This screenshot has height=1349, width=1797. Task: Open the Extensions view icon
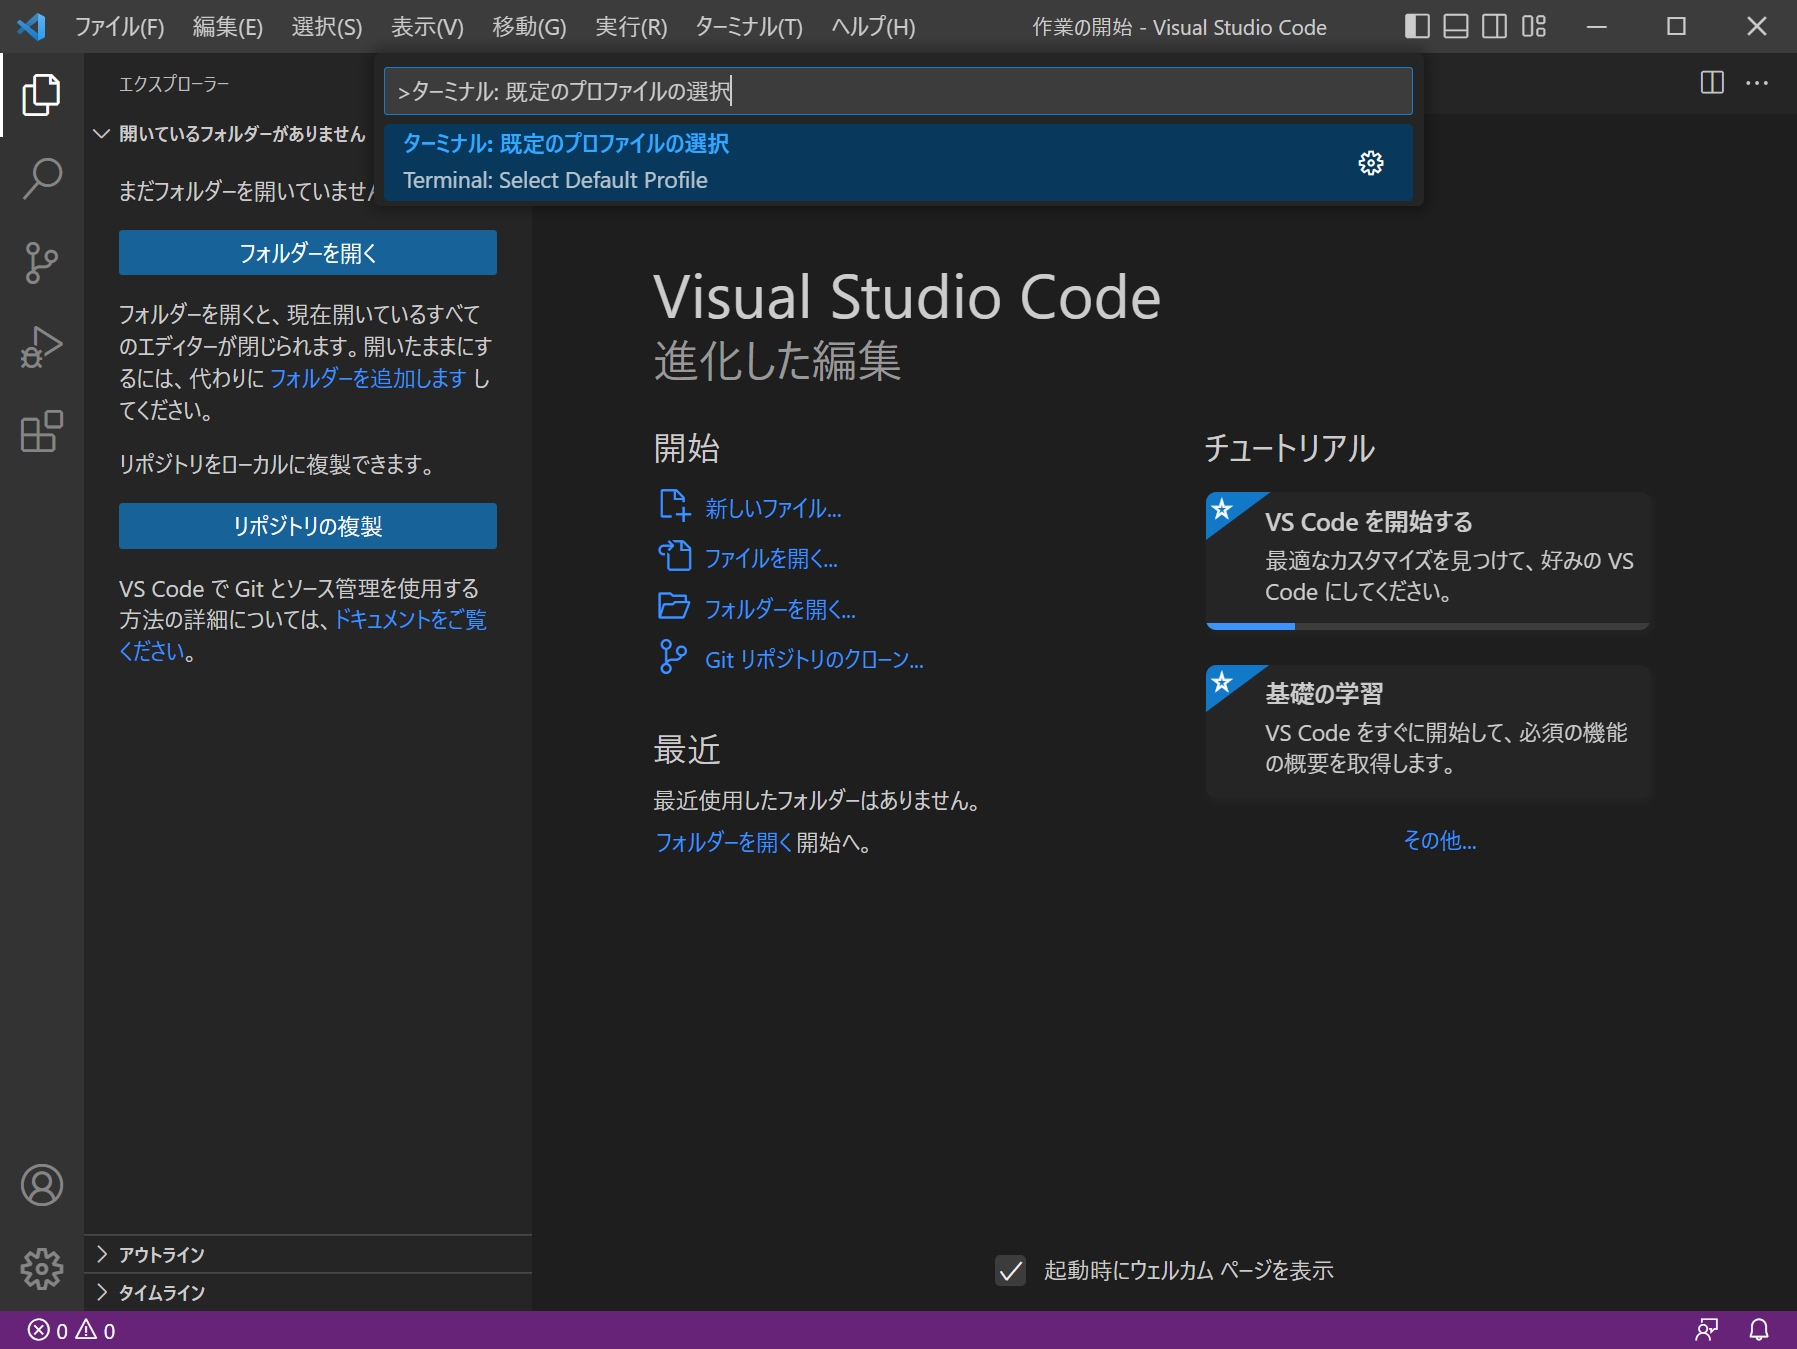pyautogui.click(x=41, y=431)
